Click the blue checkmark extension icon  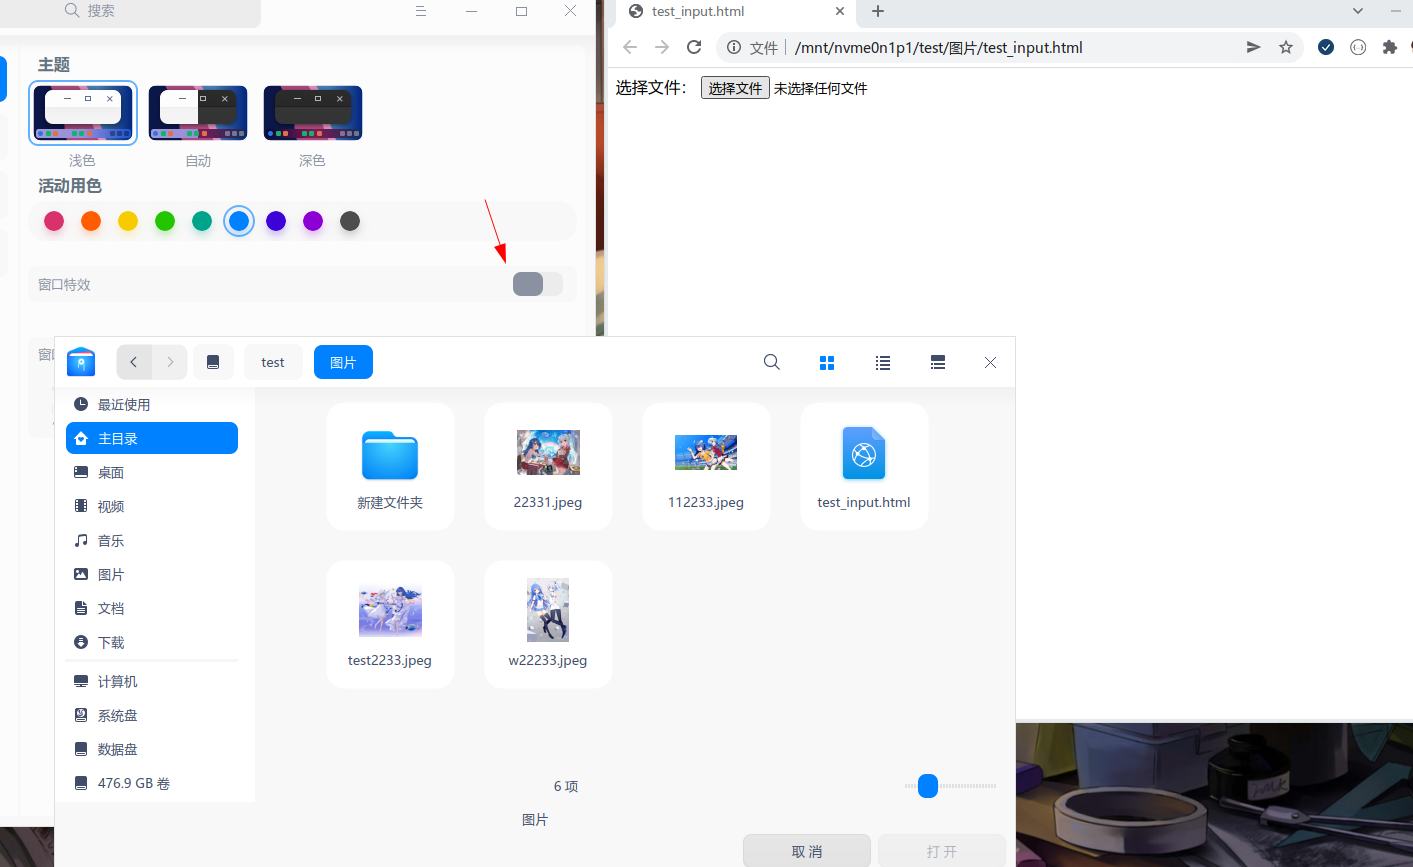(1326, 47)
